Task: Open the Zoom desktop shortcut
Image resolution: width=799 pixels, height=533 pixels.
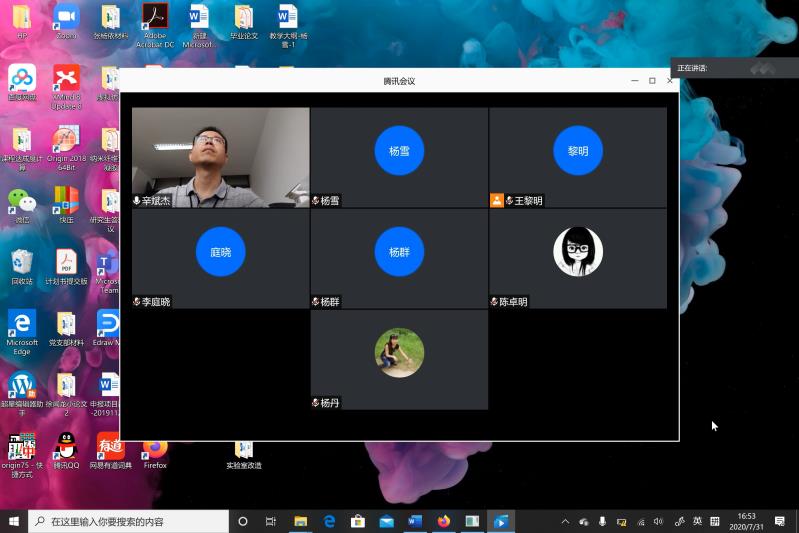Action: 66,17
